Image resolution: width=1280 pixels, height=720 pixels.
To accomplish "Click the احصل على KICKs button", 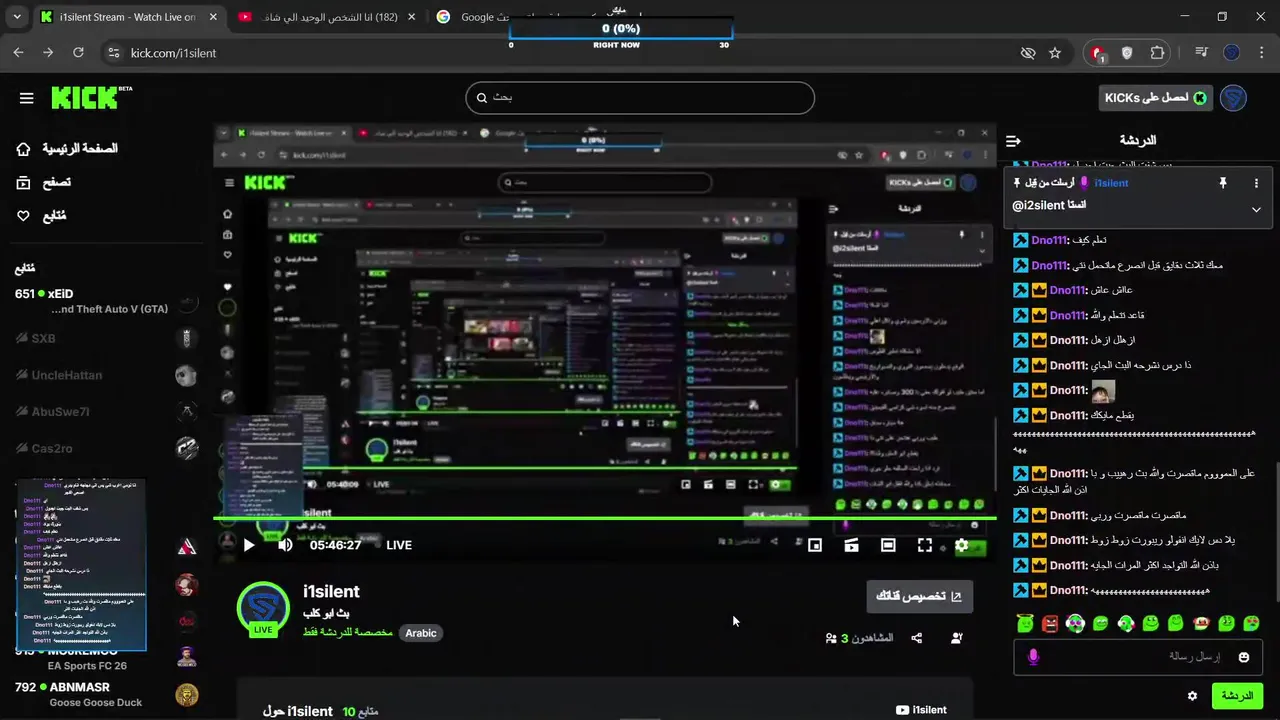I will click(x=1156, y=98).
